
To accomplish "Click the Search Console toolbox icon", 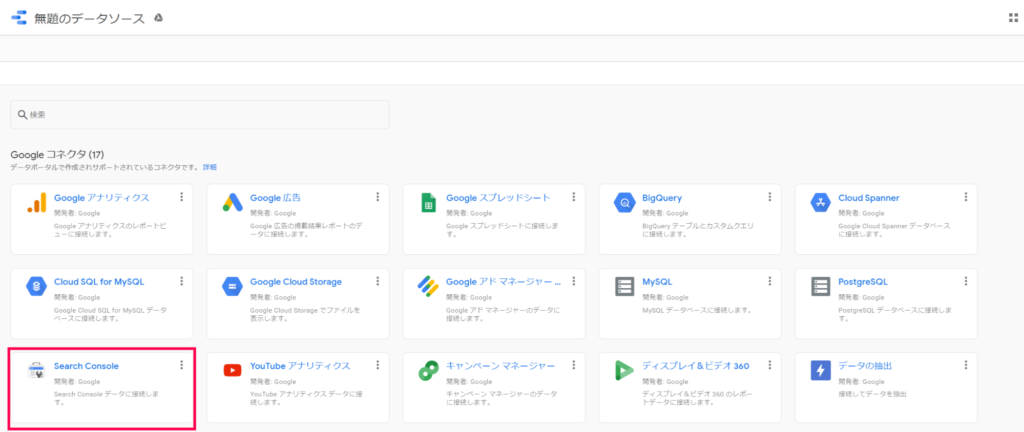I will click(35, 371).
